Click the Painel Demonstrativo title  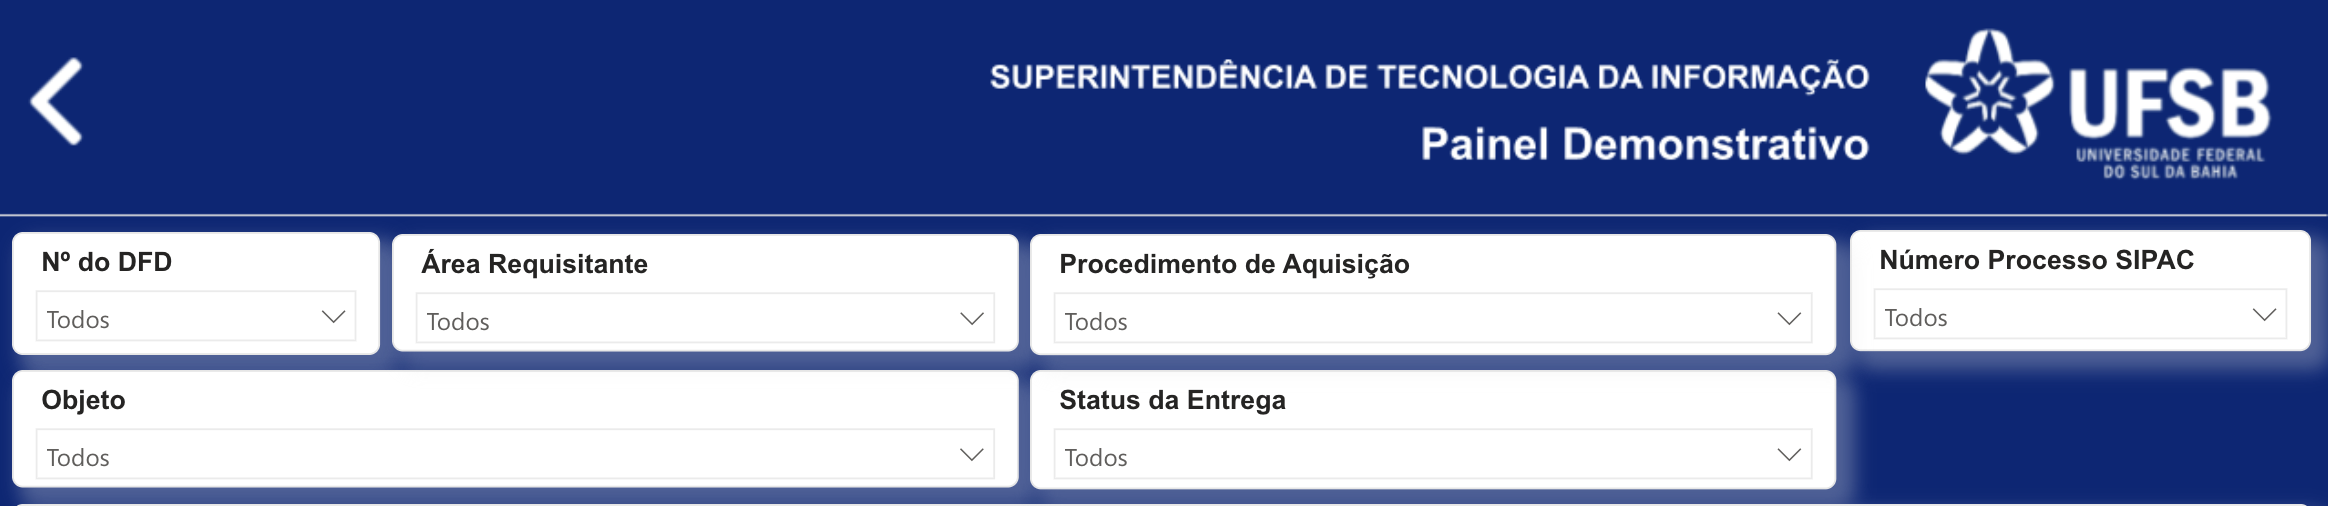click(x=1644, y=144)
